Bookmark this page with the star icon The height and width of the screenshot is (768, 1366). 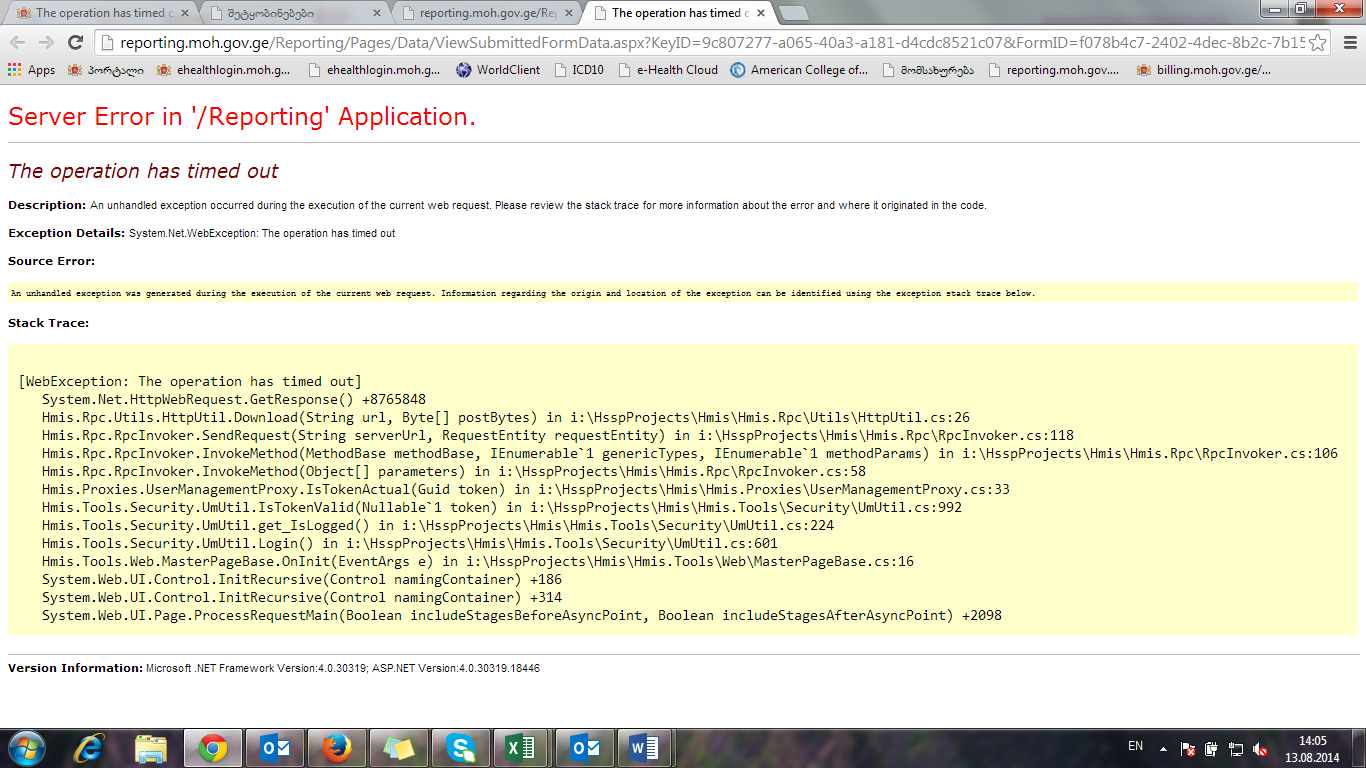(1317, 42)
